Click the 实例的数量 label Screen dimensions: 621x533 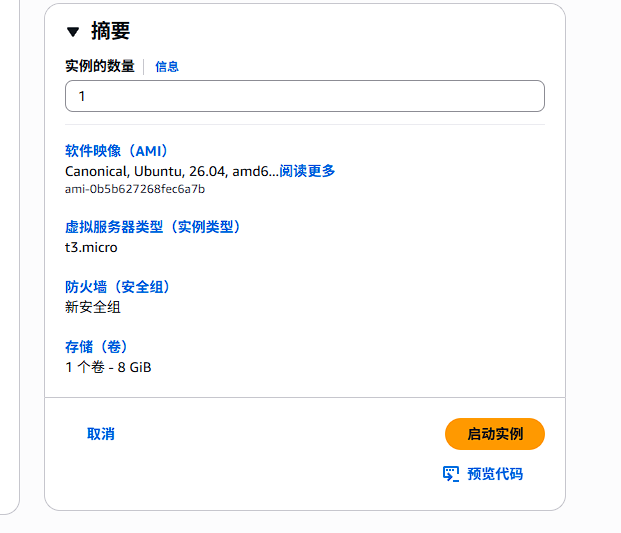pos(100,66)
